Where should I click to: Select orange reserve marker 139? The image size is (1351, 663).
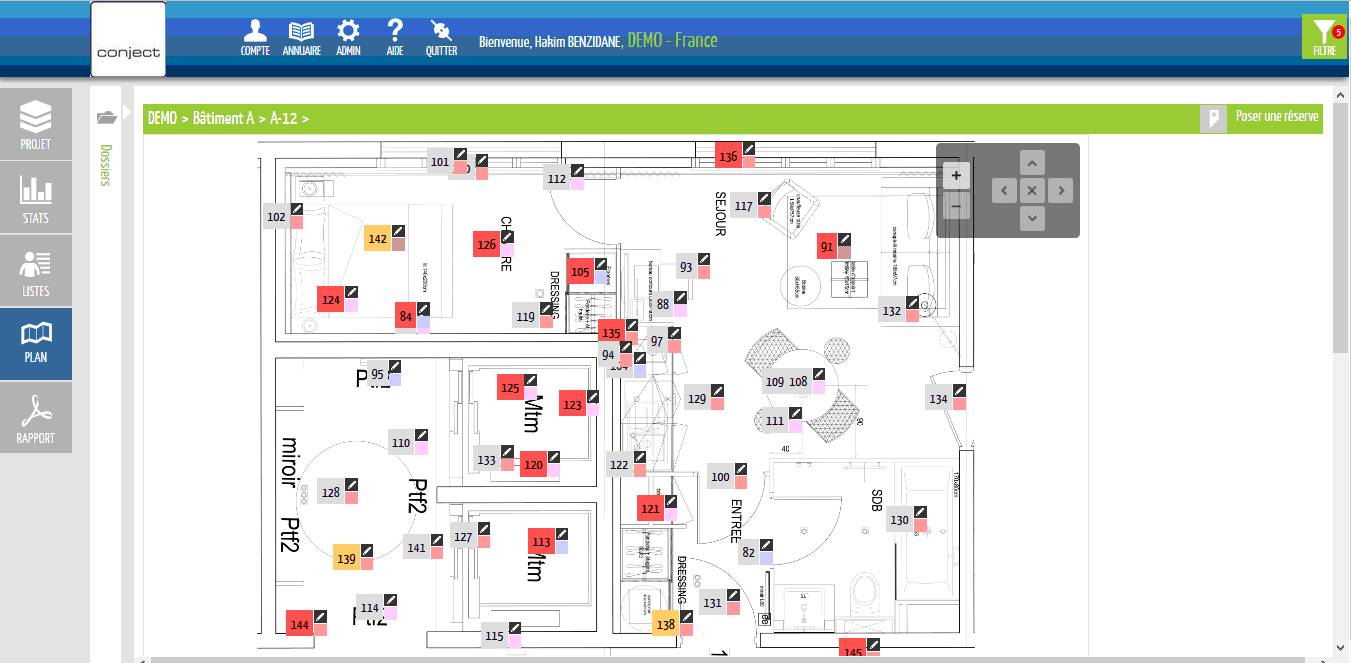coord(346,558)
